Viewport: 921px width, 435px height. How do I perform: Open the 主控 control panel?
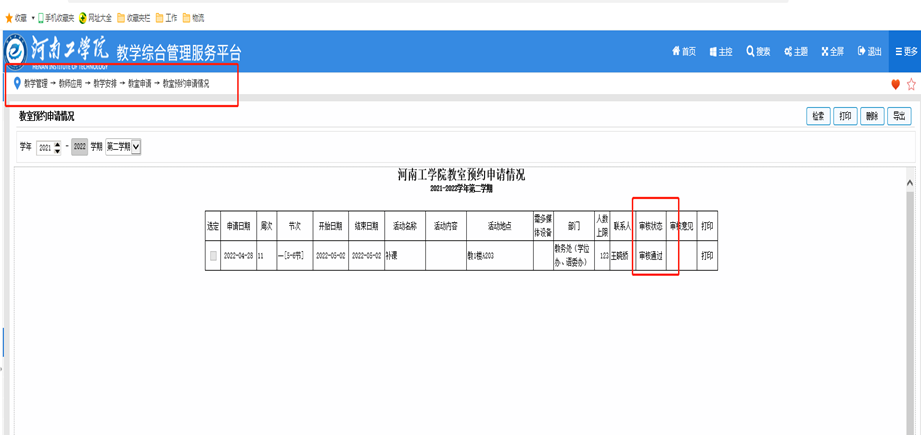click(720, 52)
